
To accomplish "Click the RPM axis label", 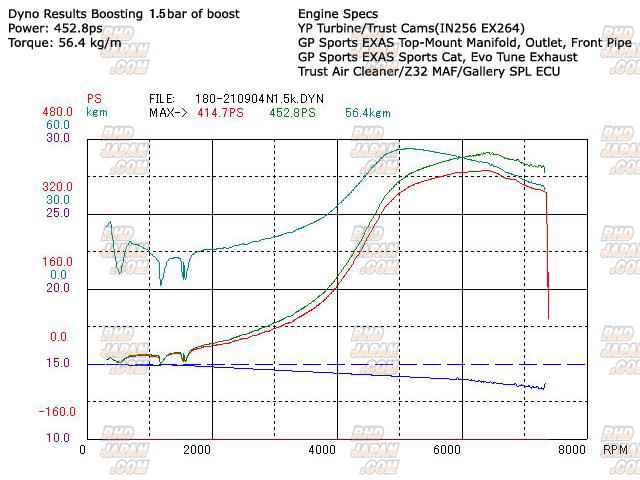I will [x=616, y=451].
